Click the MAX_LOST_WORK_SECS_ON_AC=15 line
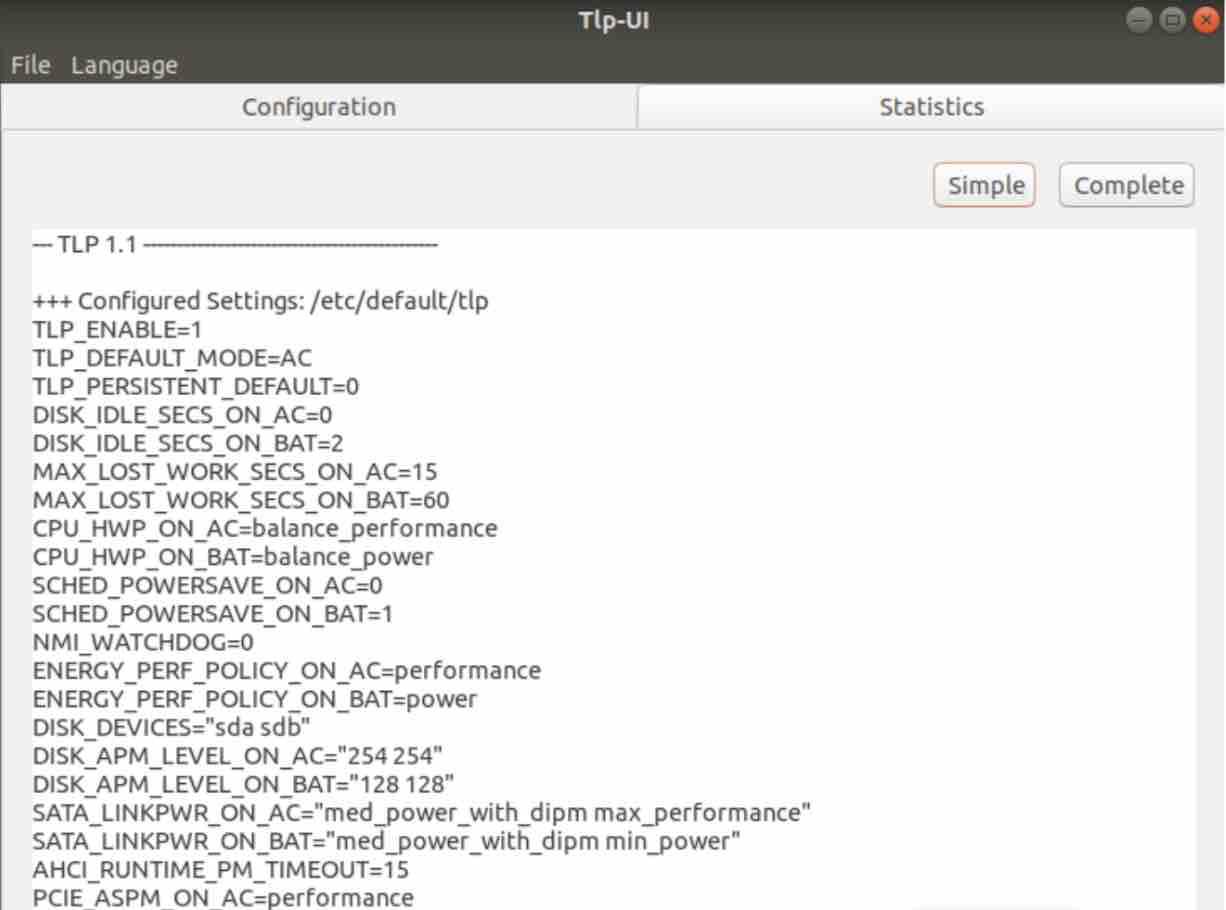This screenshot has height=910, width=1226. click(x=235, y=471)
